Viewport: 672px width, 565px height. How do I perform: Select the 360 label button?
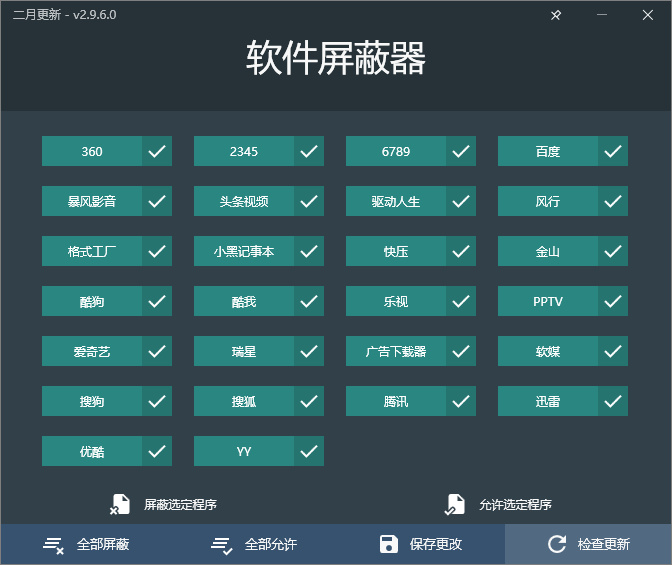92,151
